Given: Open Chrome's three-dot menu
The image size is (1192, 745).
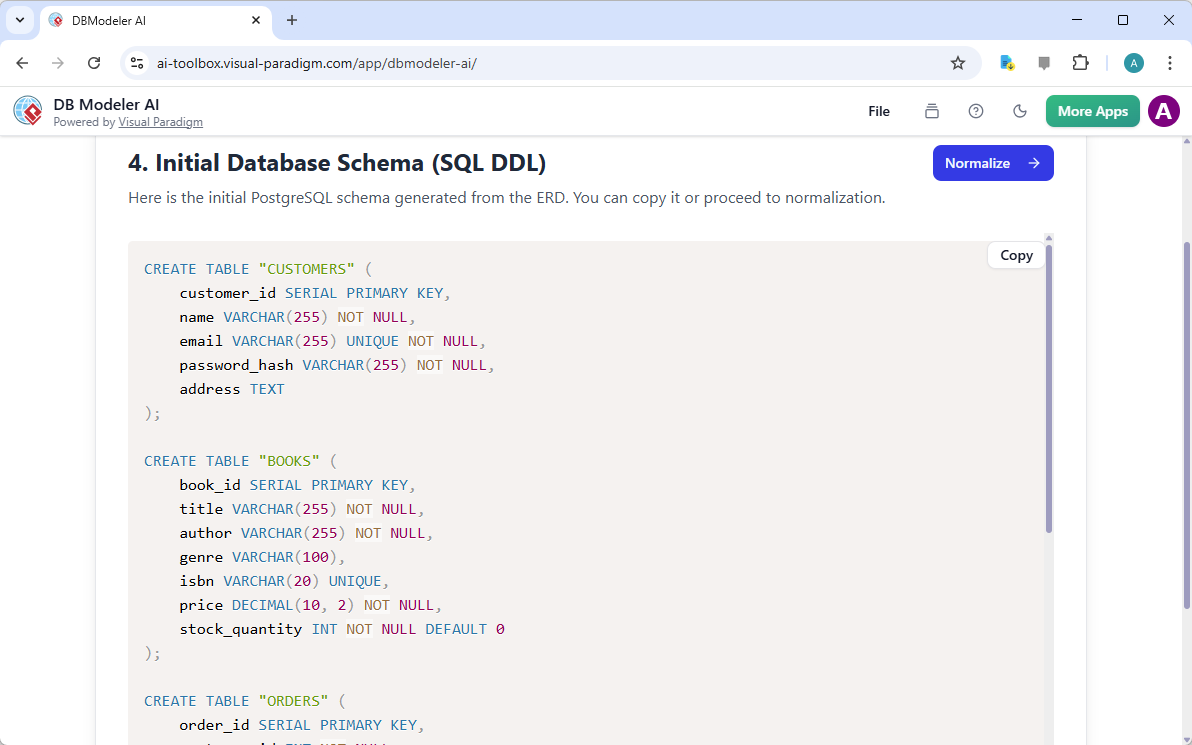Looking at the screenshot, I should (1170, 62).
